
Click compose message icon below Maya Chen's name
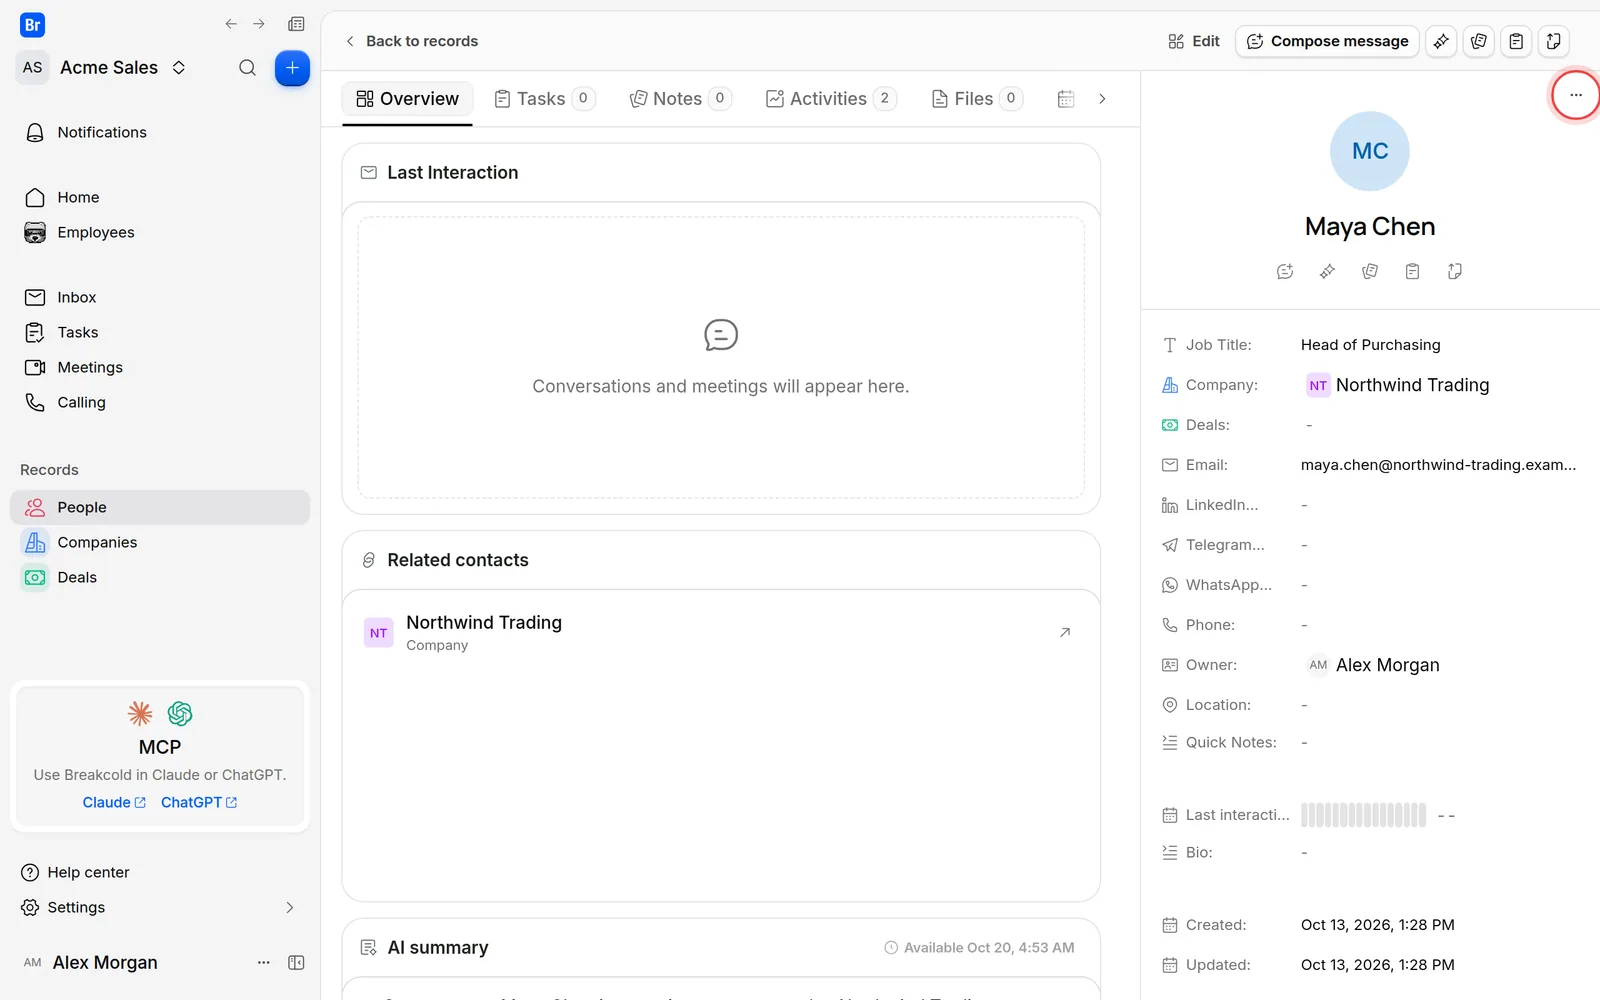tap(1285, 271)
